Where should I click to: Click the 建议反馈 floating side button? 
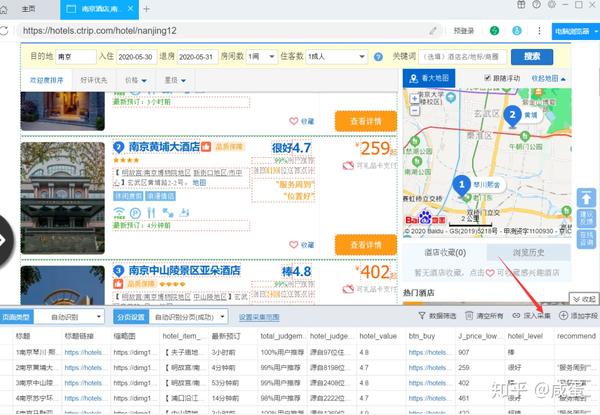pyautogui.click(x=586, y=218)
